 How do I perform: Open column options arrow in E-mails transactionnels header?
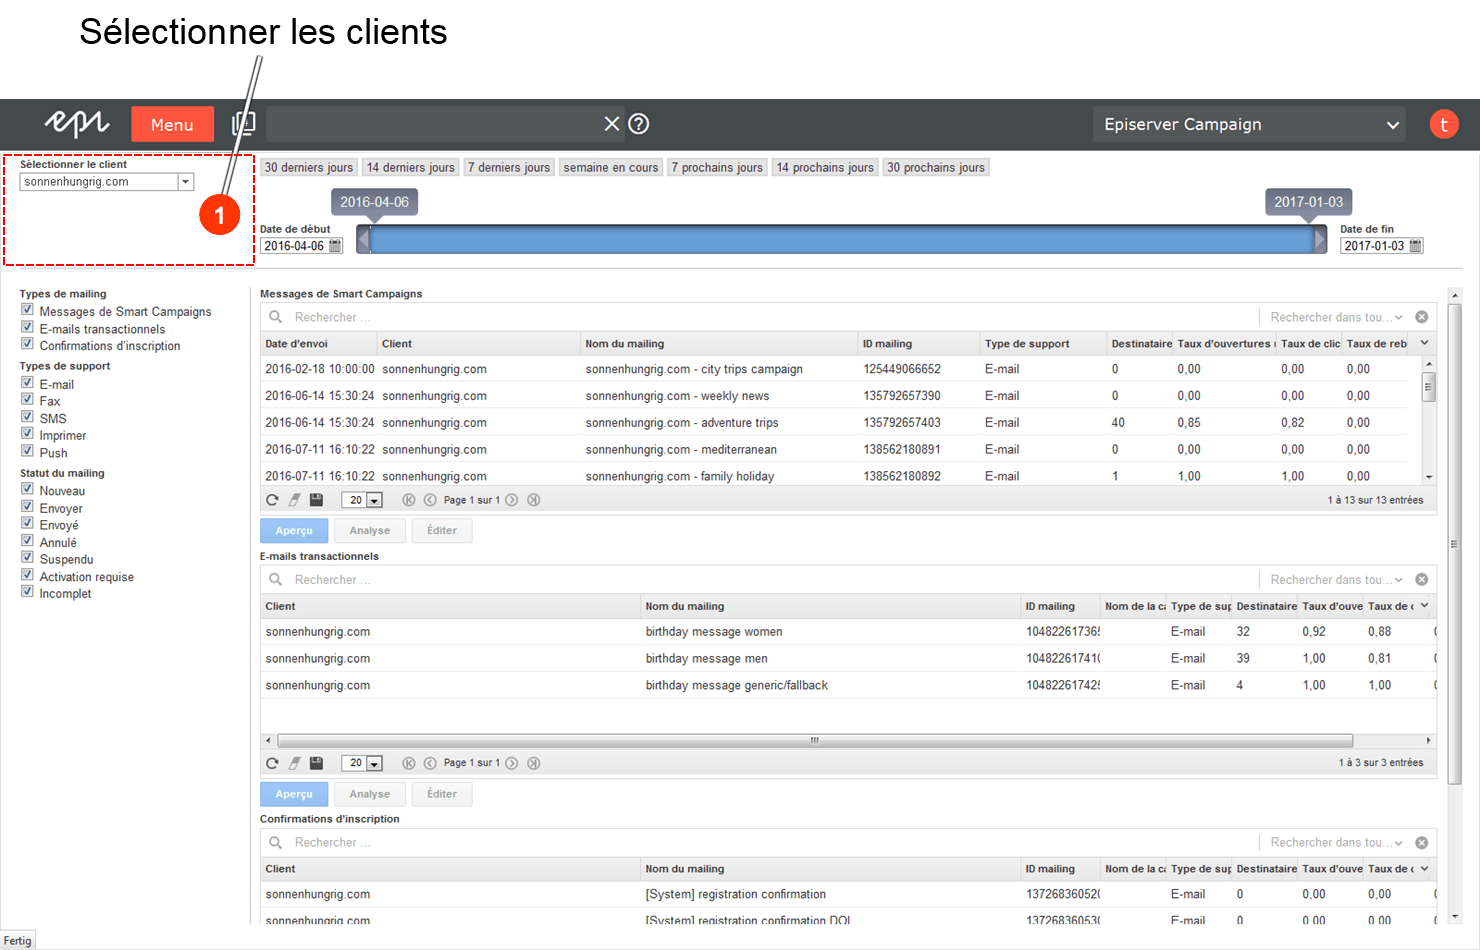tap(1425, 606)
